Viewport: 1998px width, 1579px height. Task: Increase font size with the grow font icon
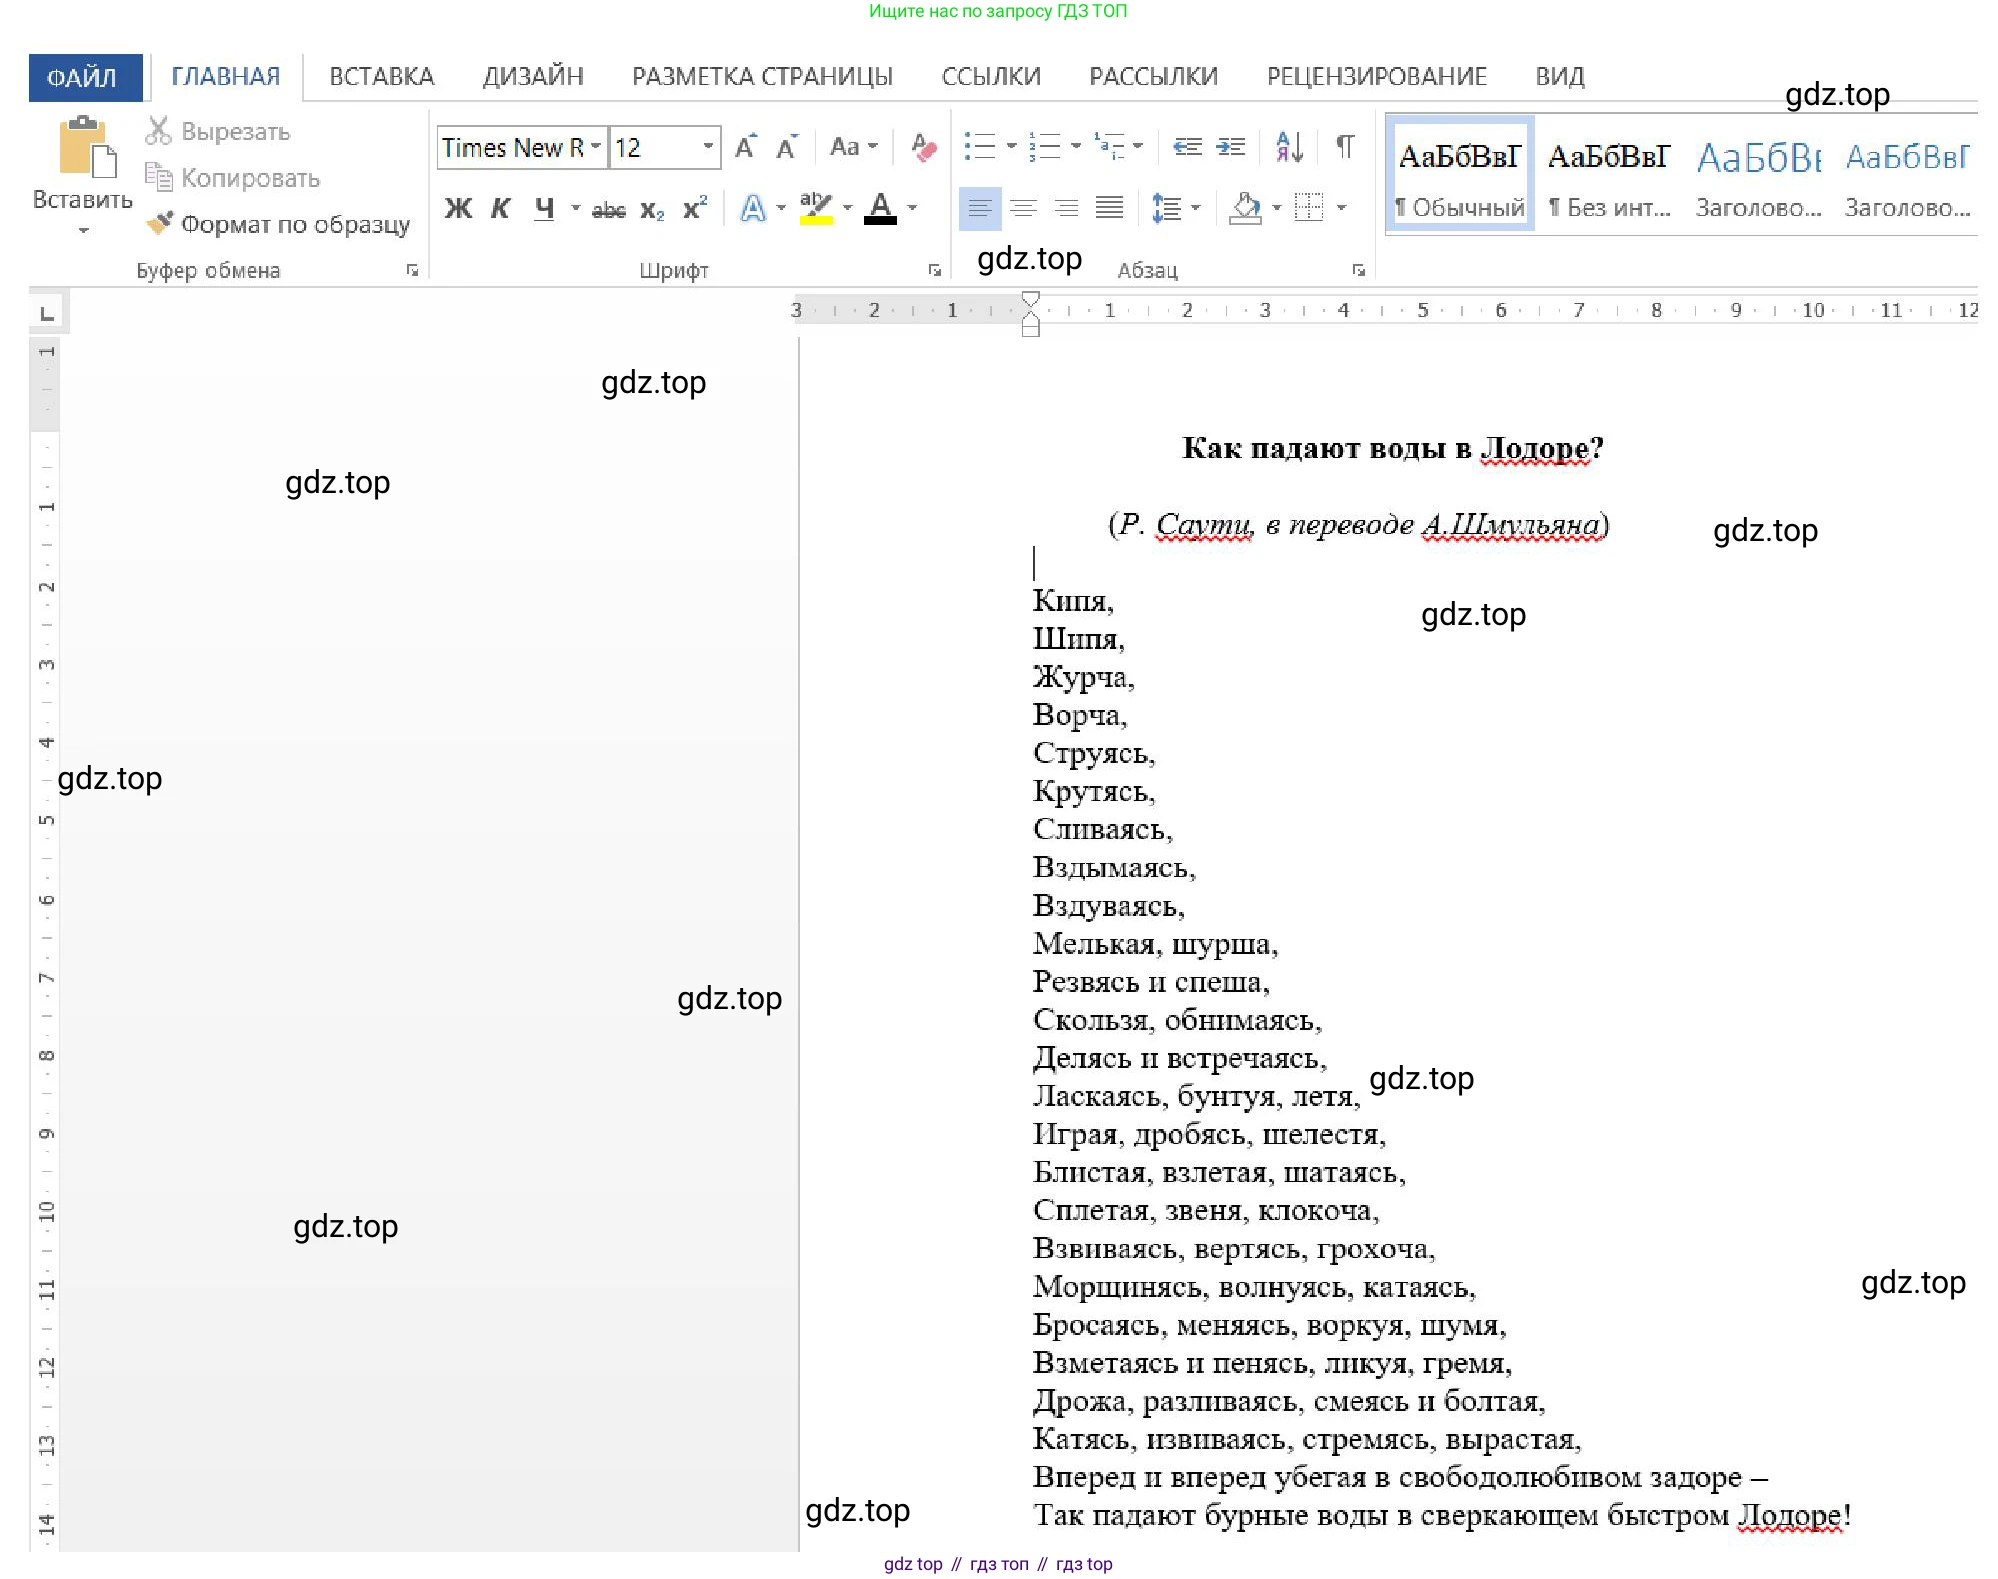tap(746, 147)
